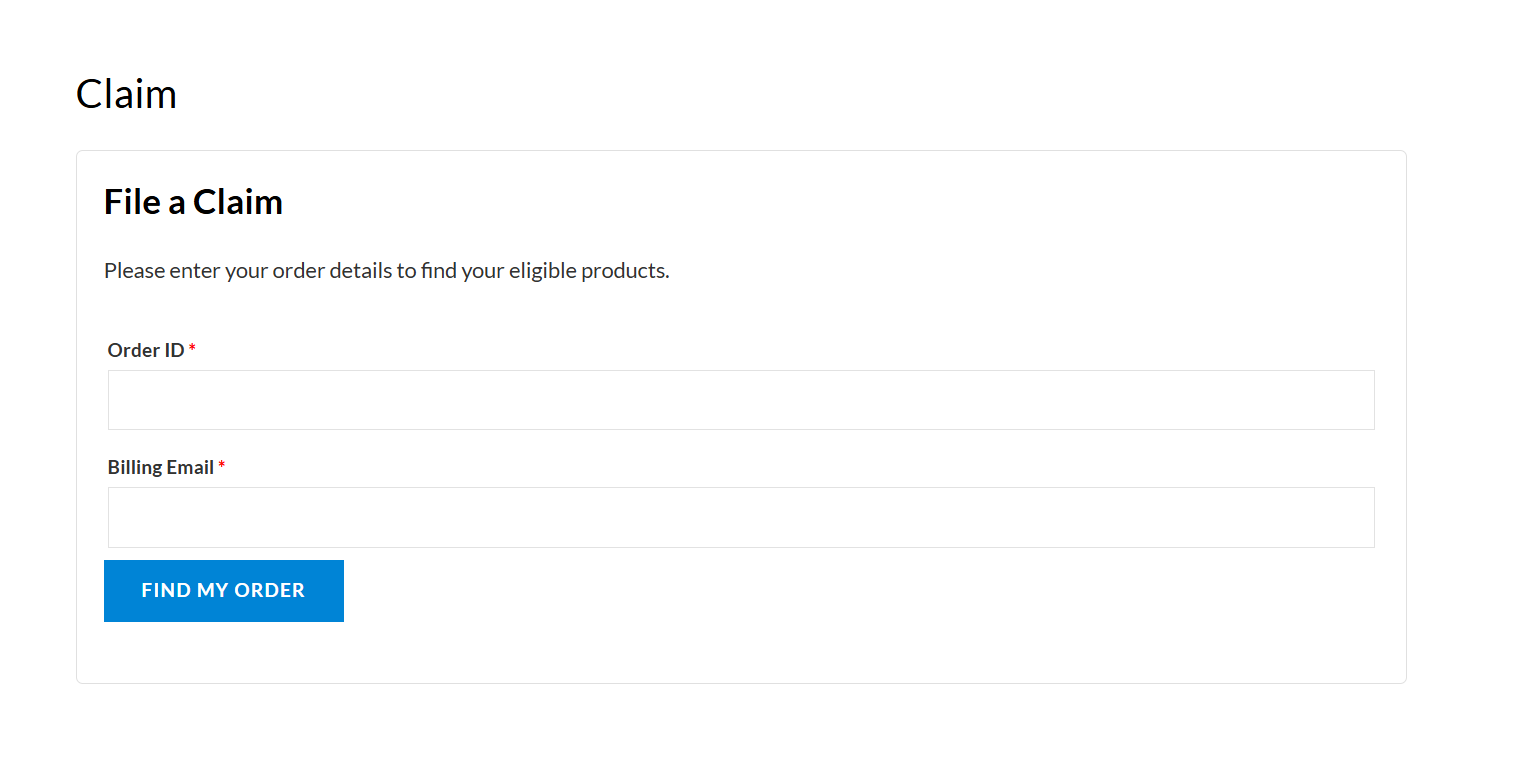This screenshot has height=770, width=1513.
Task: Click the Order ID input field
Action: point(741,400)
